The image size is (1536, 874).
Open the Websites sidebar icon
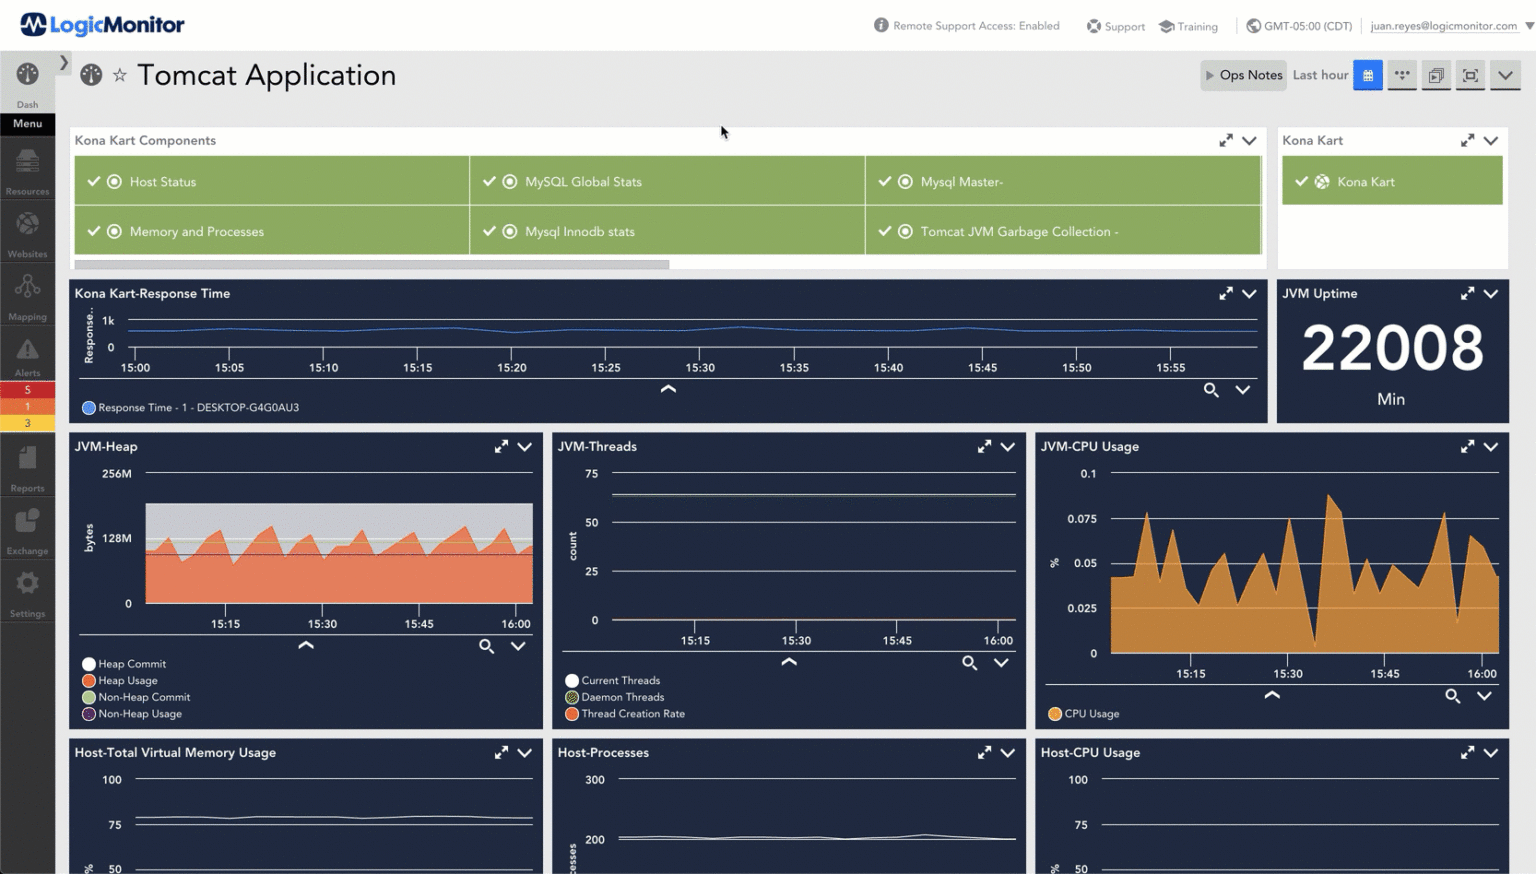point(27,225)
